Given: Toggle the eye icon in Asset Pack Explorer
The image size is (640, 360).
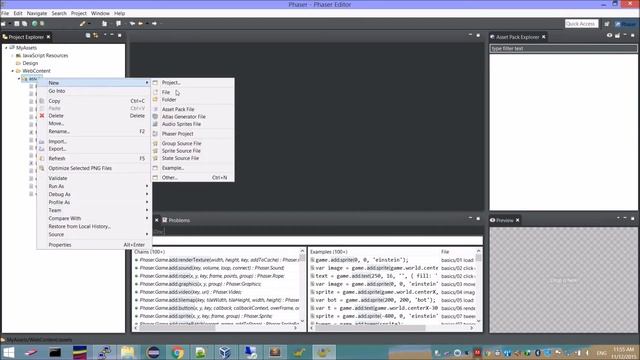Looking at the screenshot, I should tap(609, 36).
